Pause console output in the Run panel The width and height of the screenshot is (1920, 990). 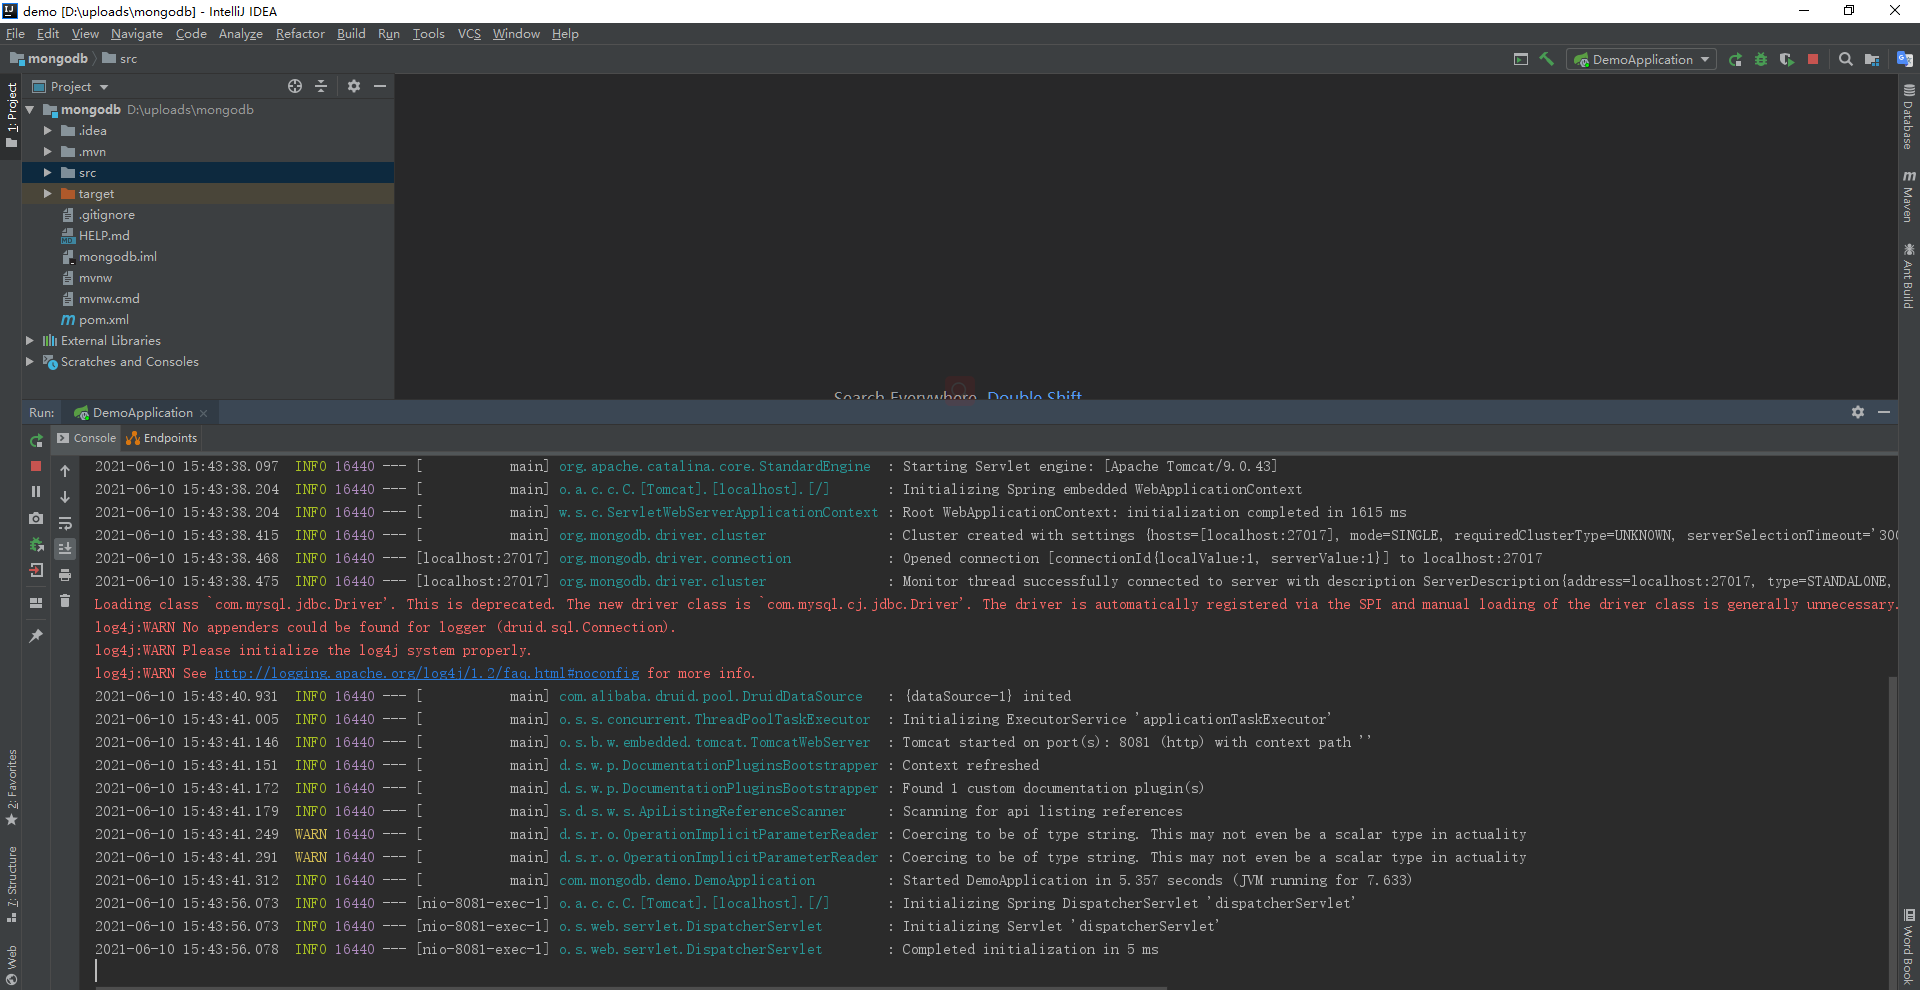click(x=36, y=492)
